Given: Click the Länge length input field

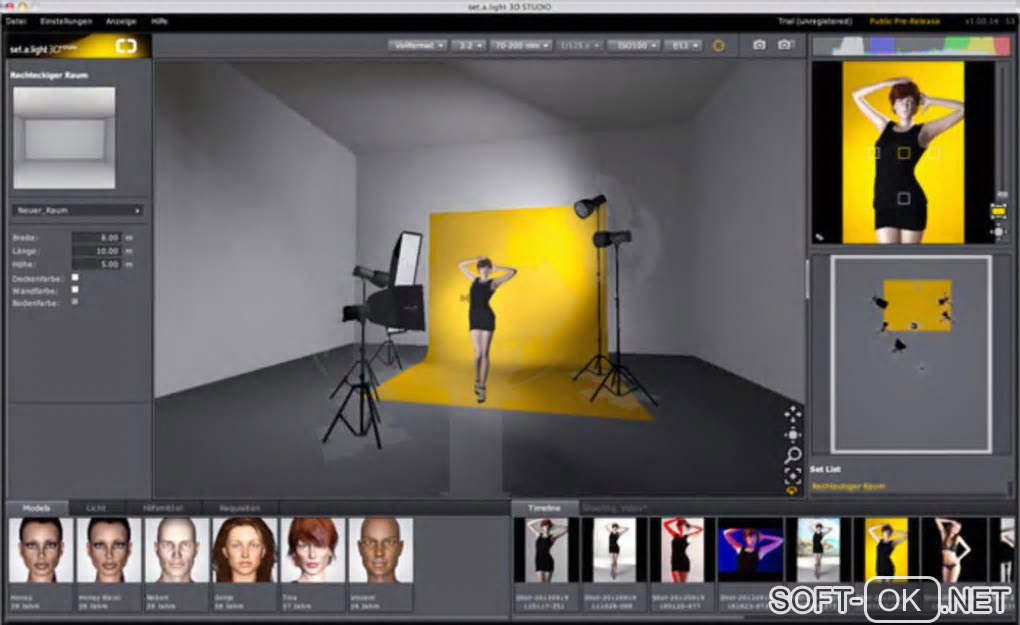Looking at the screenshot, I should 96,251.
